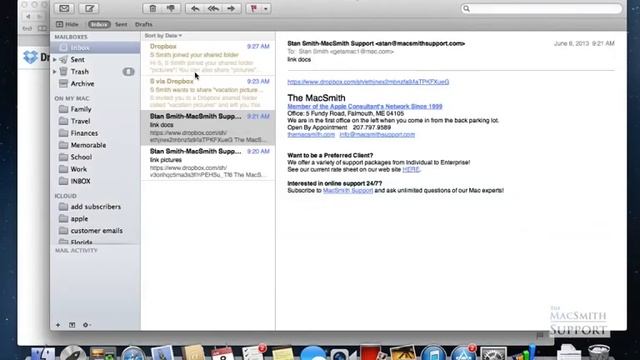Click the show mail activity icon
The height and width of the screenshot is (360, 640).
tap(72, 325)
